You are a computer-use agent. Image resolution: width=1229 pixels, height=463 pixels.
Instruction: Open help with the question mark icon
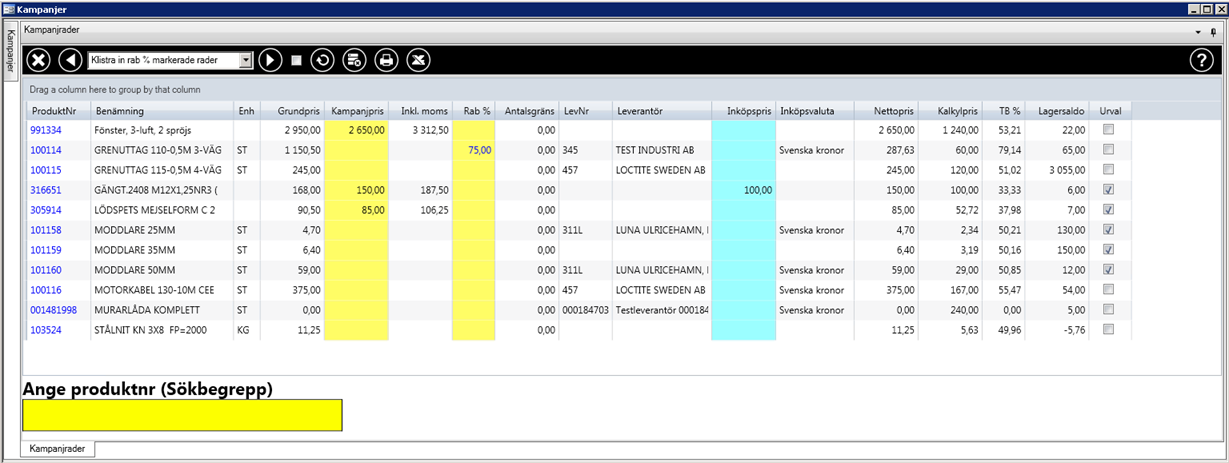1201,60
